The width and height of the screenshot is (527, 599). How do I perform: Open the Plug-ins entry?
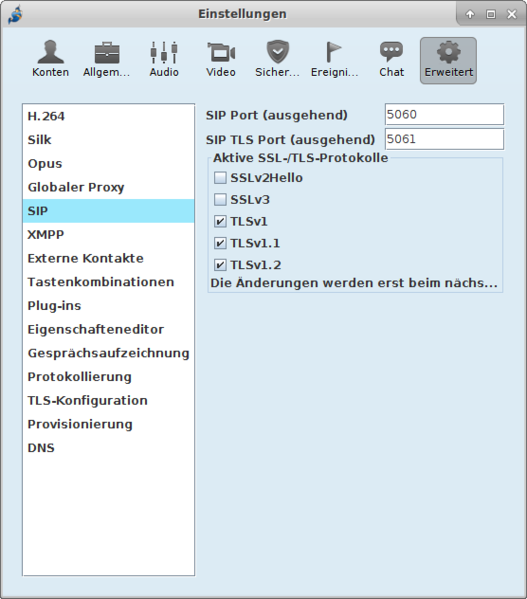(x=108, y=306)
